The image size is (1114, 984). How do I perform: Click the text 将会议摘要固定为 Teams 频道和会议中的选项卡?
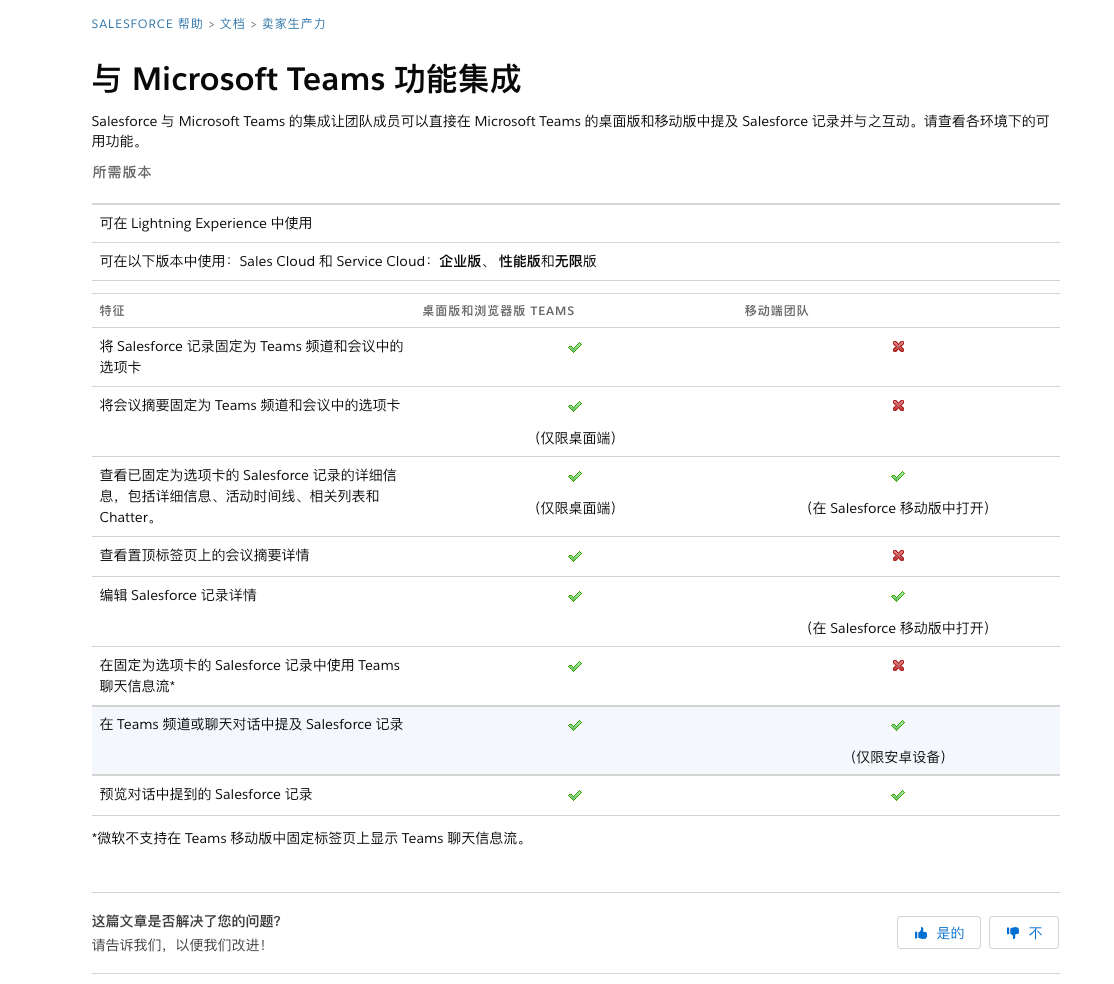click(x=249, y=405)
